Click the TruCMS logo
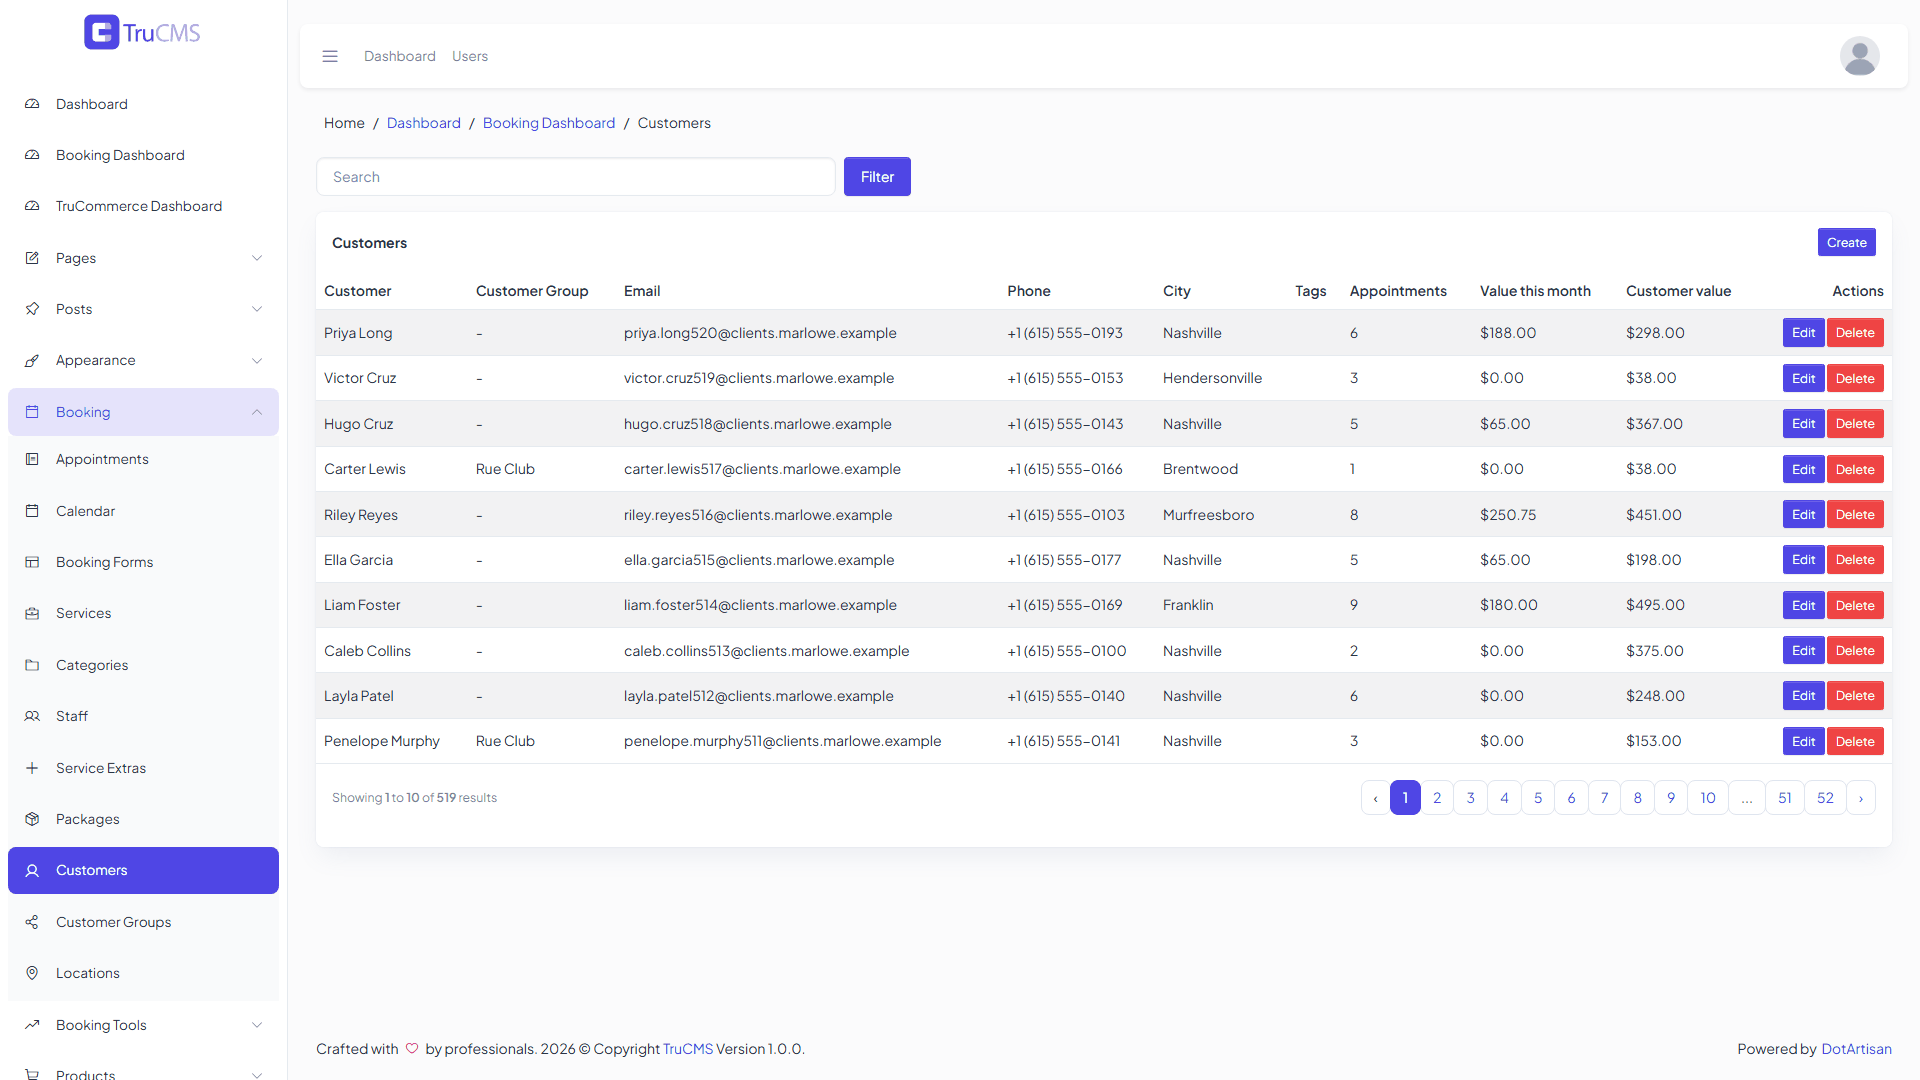Image resolution: width=1920 pixels, height=1080 pixels. 142,32
